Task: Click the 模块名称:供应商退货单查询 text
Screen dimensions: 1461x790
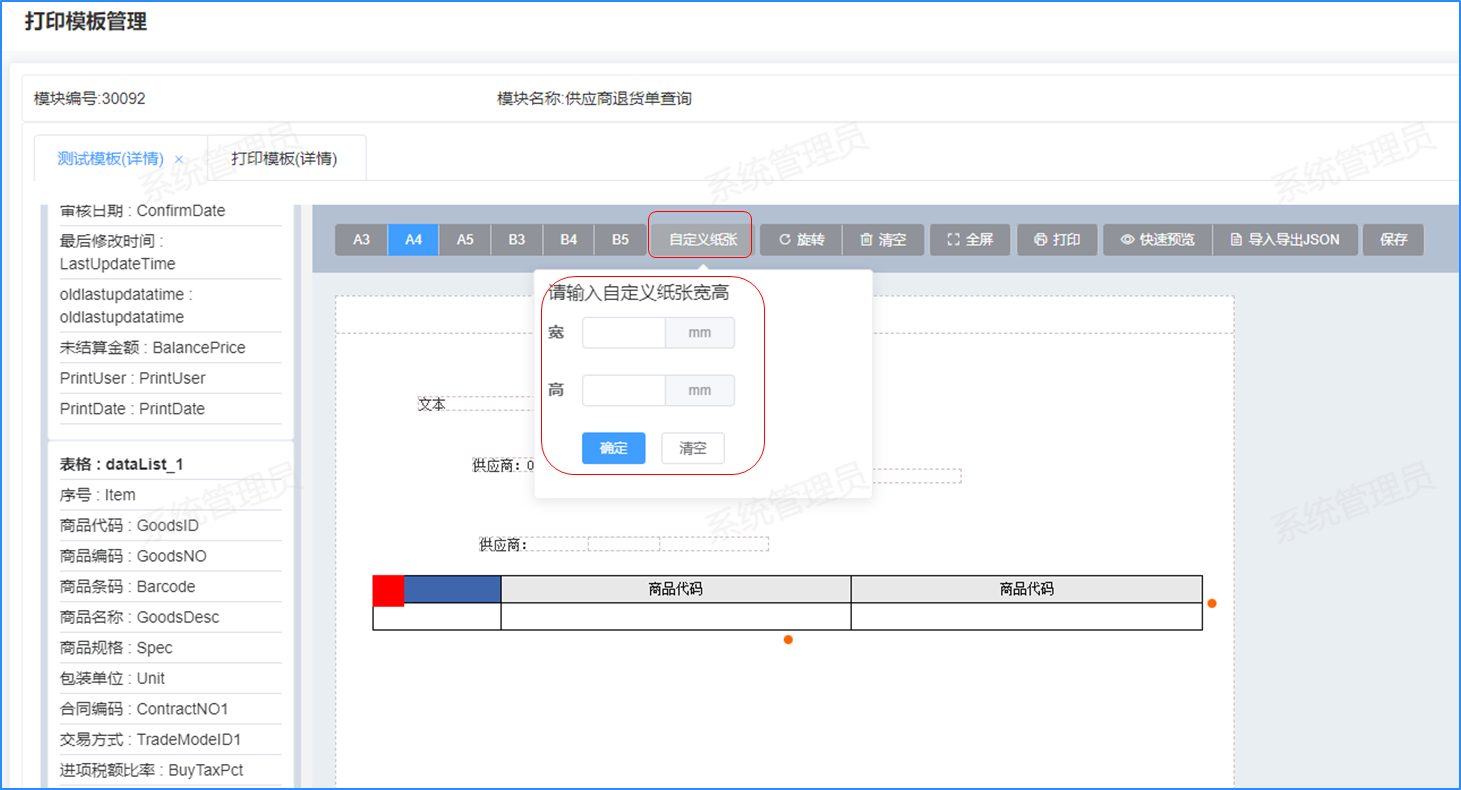Action: click(x=594, y=99)
